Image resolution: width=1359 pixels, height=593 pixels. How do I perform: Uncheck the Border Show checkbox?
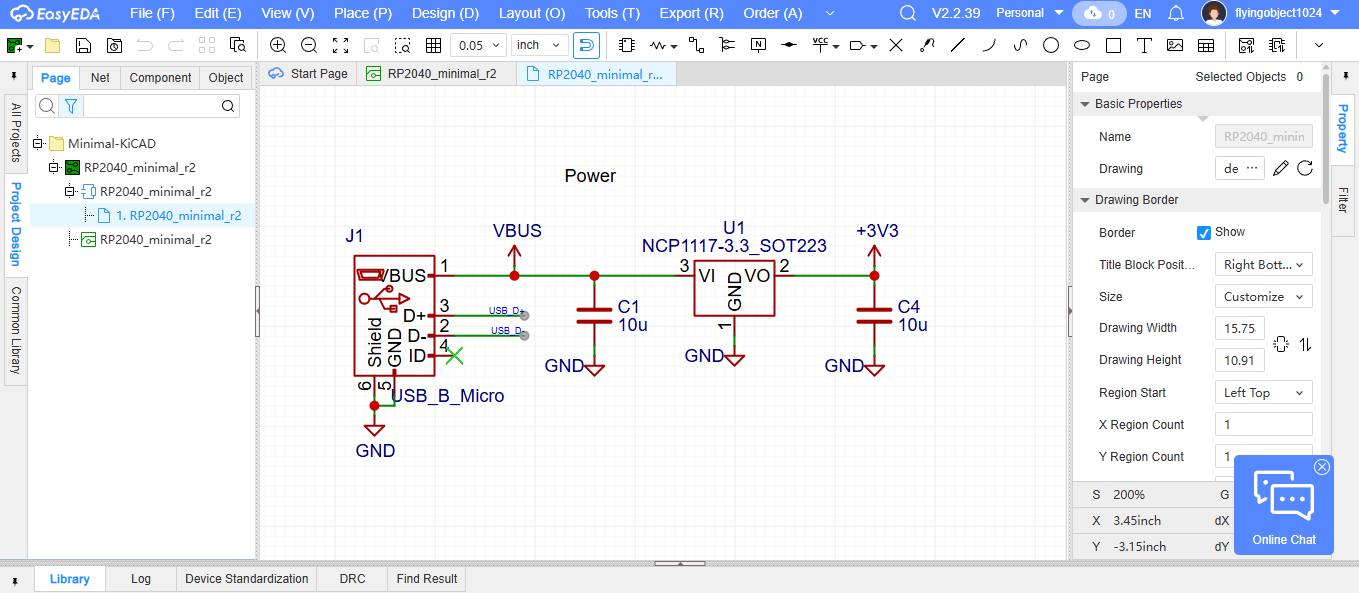(x=1204, y=232)
